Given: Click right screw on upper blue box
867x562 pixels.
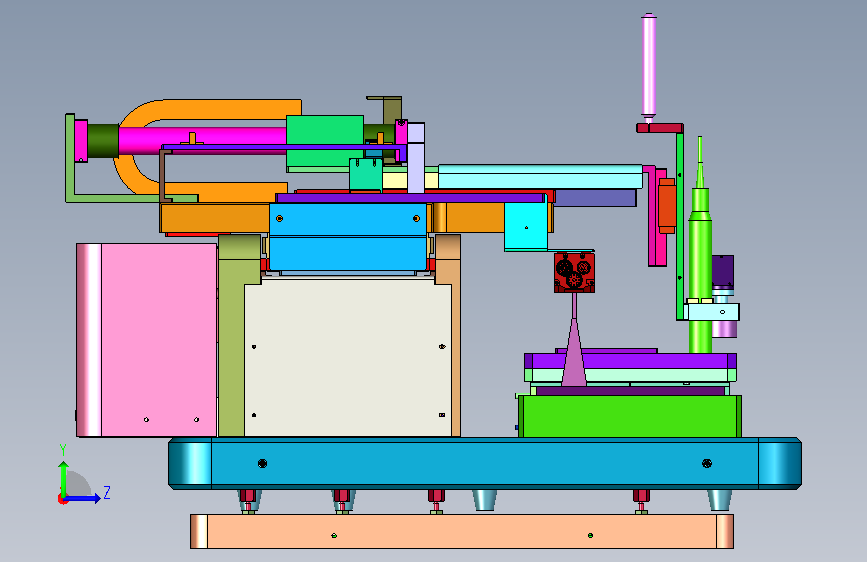Looking at the screenshot, I should 416,218.
